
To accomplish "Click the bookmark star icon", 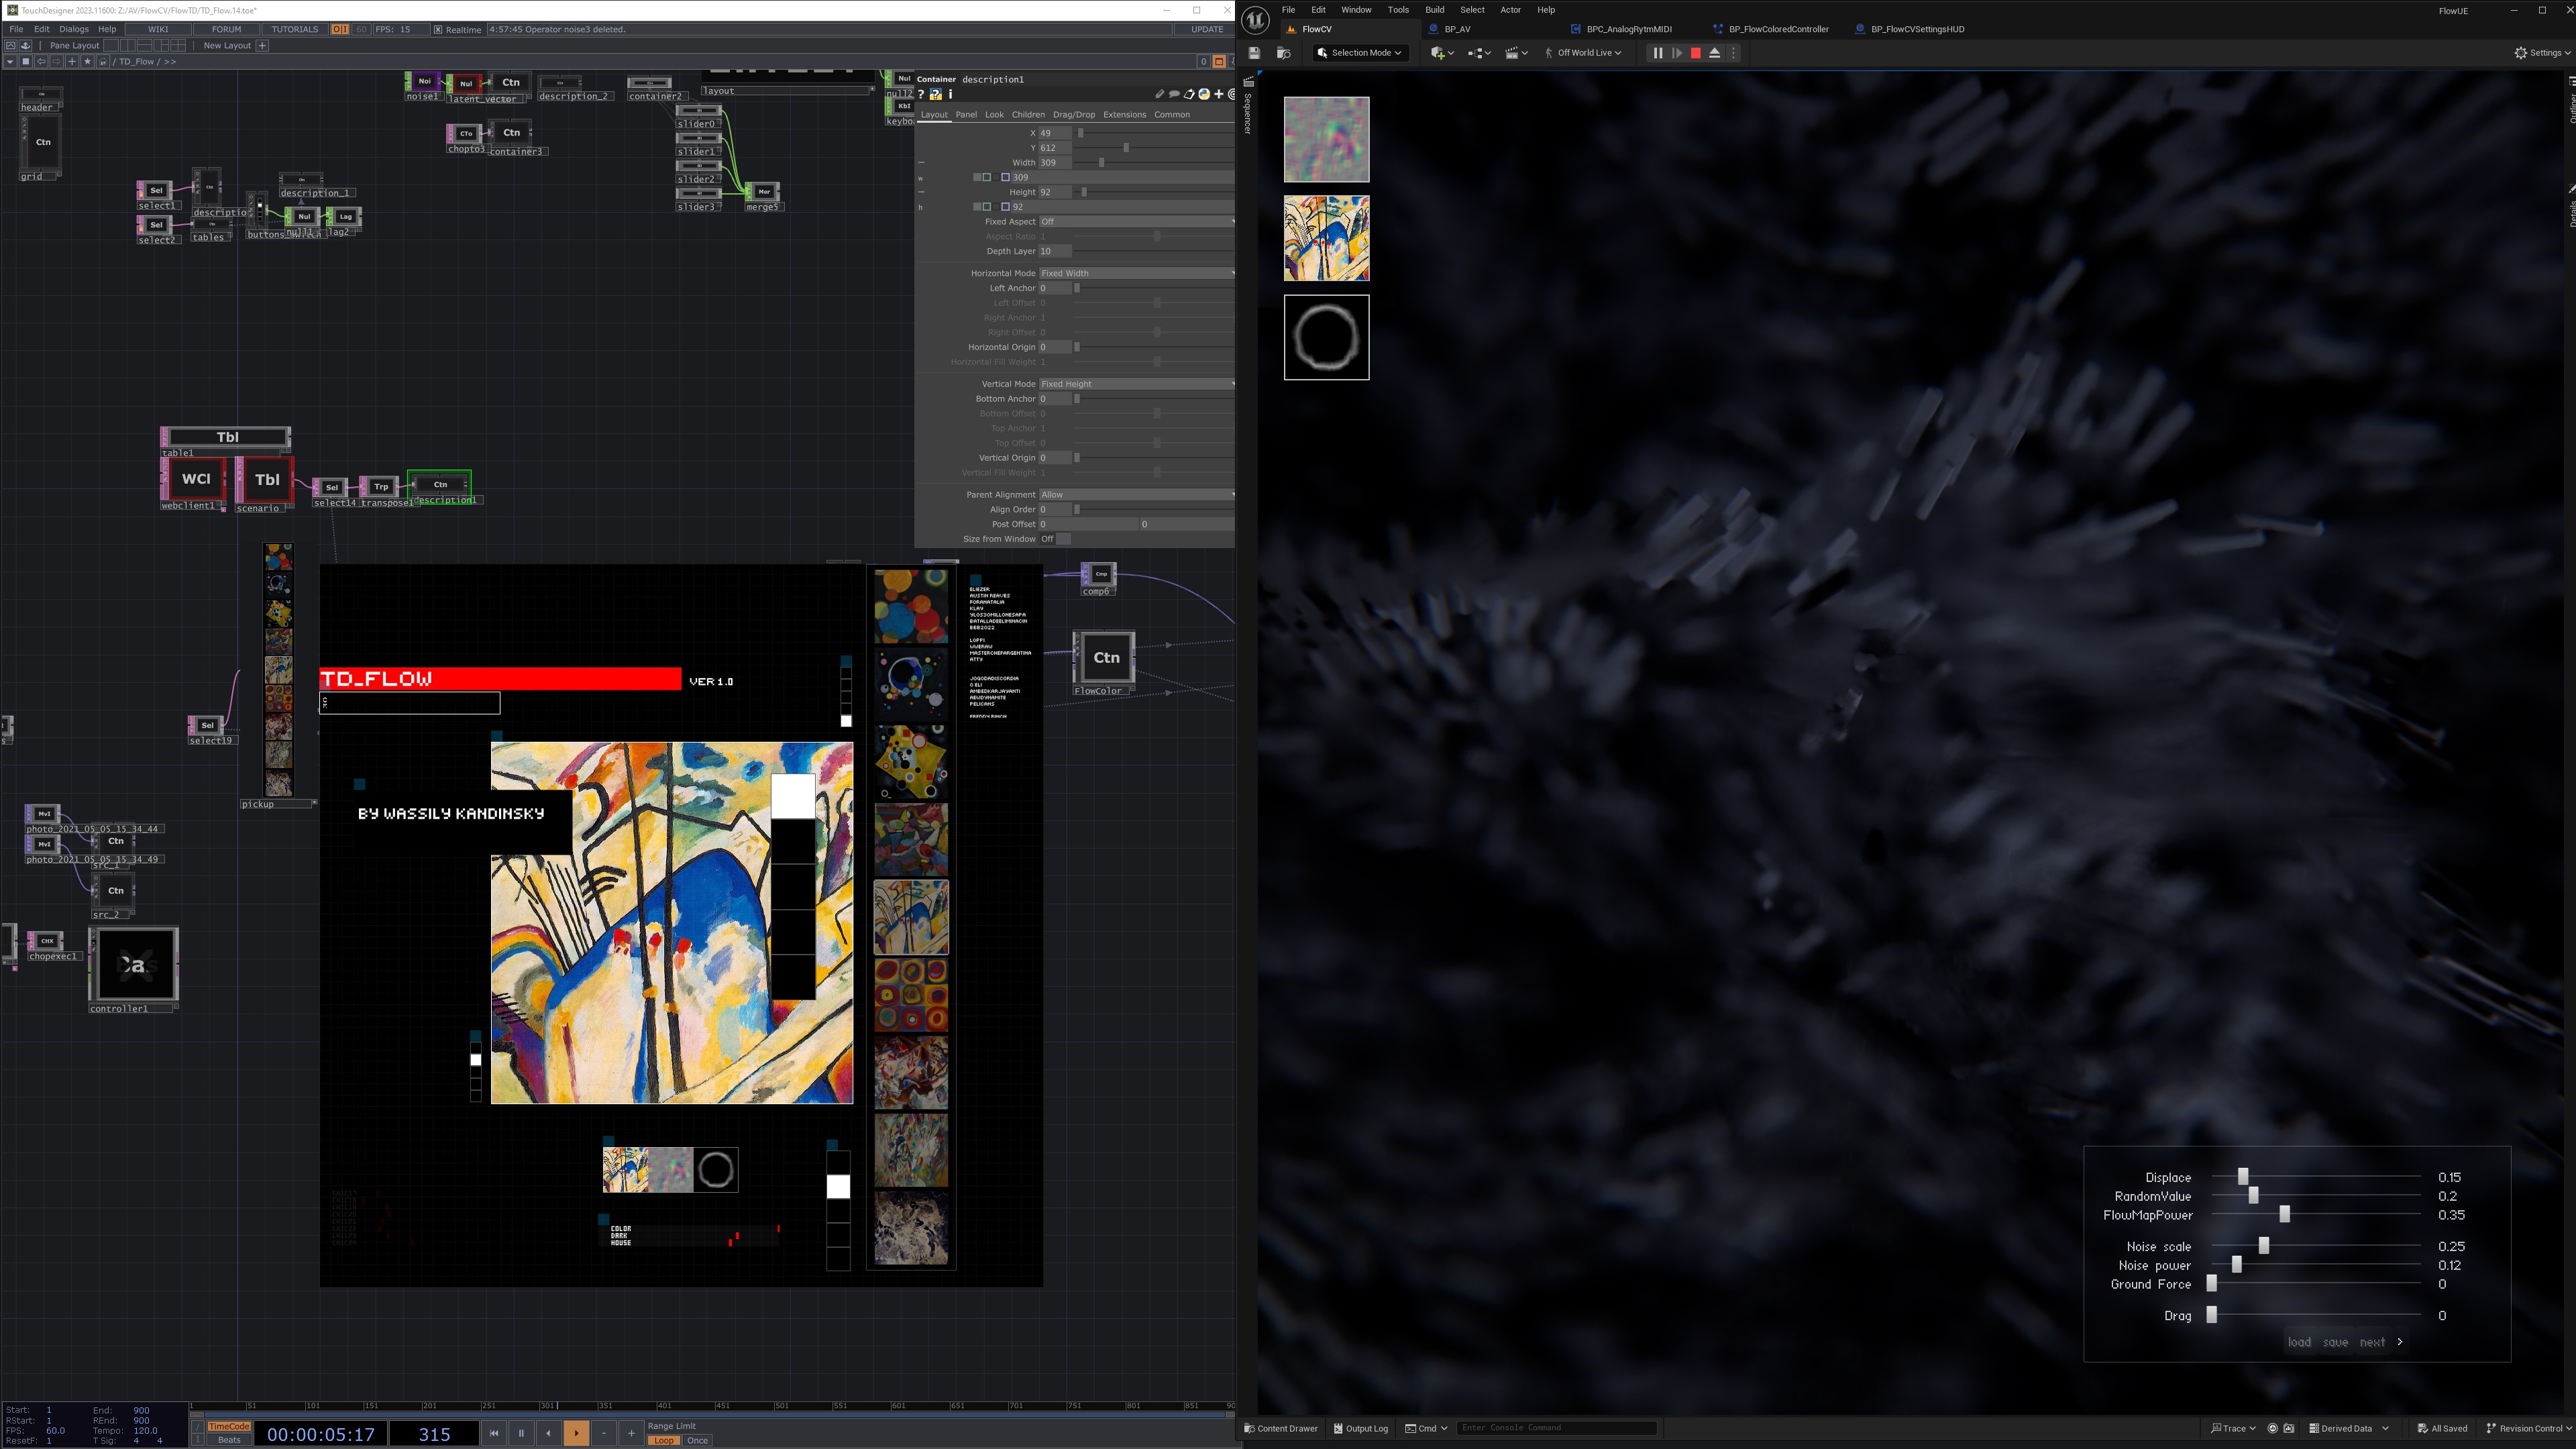I will click(87, 61).
